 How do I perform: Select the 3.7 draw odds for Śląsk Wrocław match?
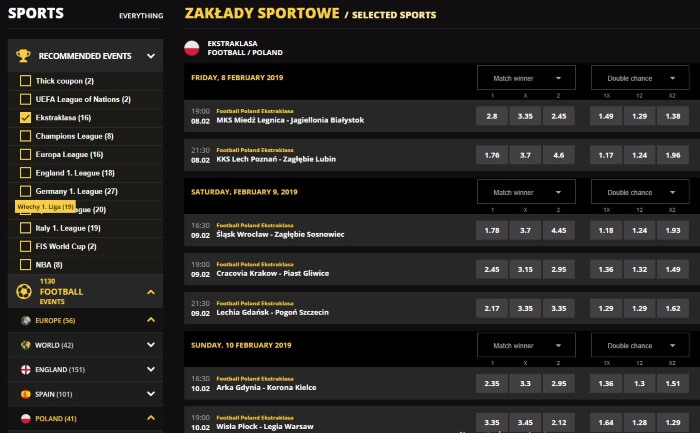click(x=526, y=231)
